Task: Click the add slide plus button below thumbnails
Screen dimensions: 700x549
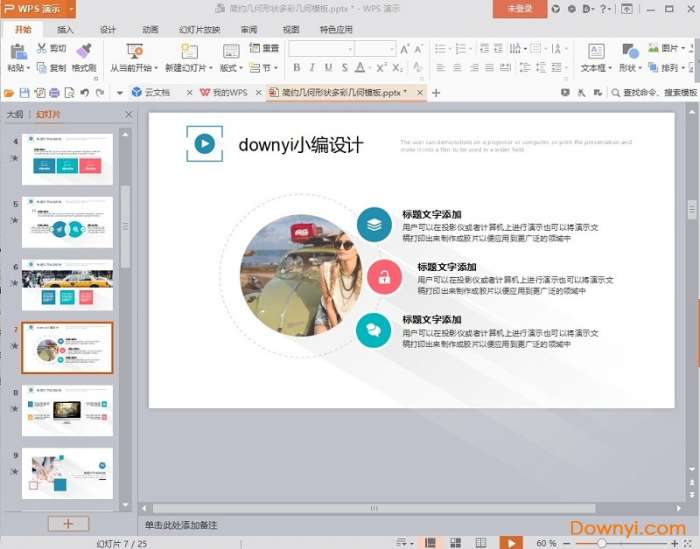Action: 68,523
